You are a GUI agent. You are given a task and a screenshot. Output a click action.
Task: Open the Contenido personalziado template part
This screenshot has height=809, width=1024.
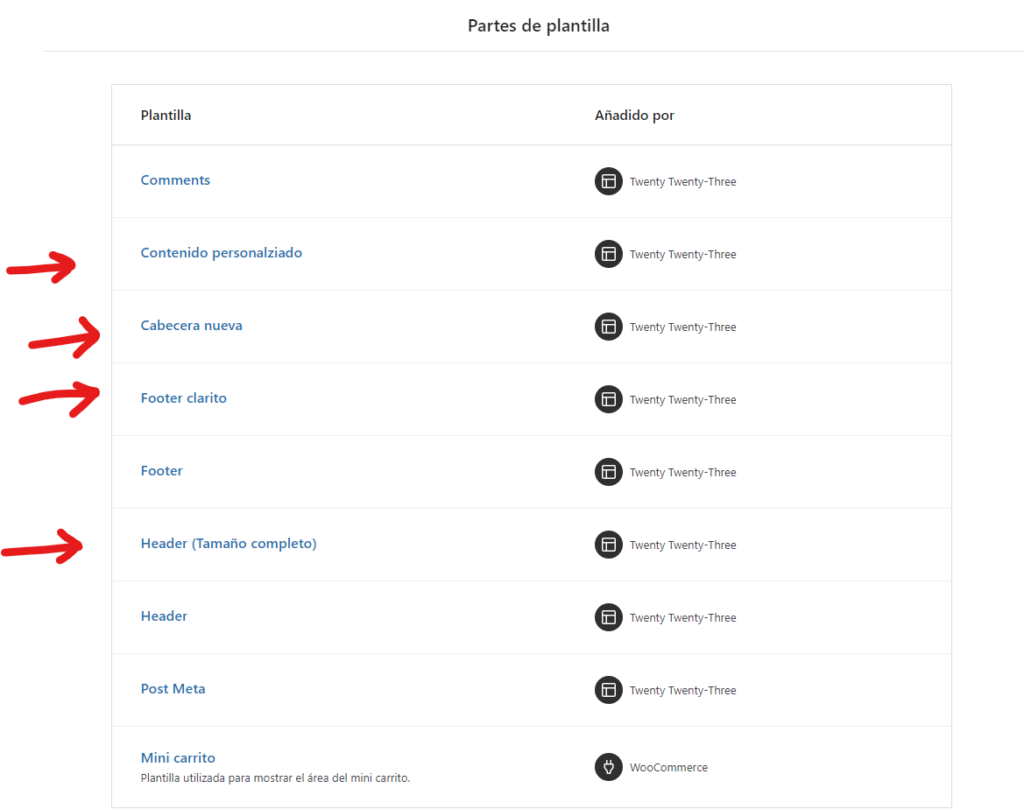[221, 253]
